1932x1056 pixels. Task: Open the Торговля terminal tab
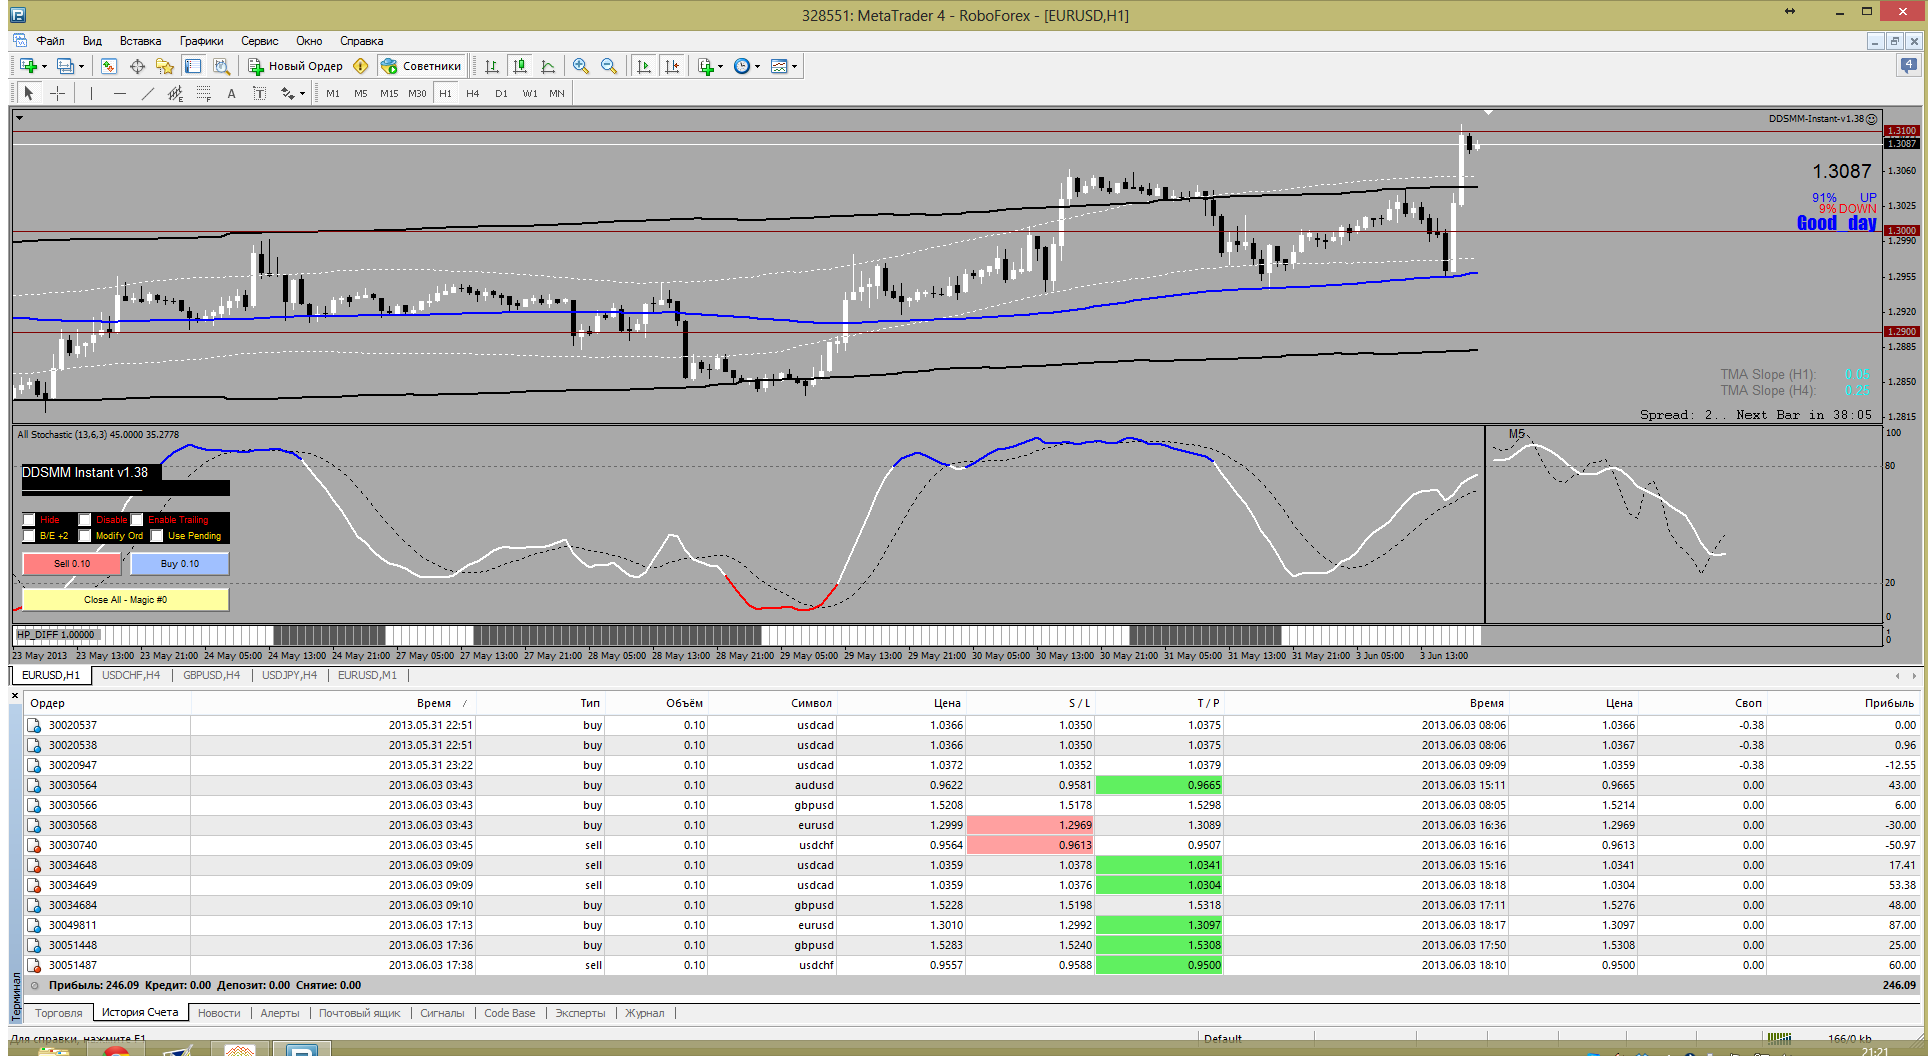tap(58, 1013)
